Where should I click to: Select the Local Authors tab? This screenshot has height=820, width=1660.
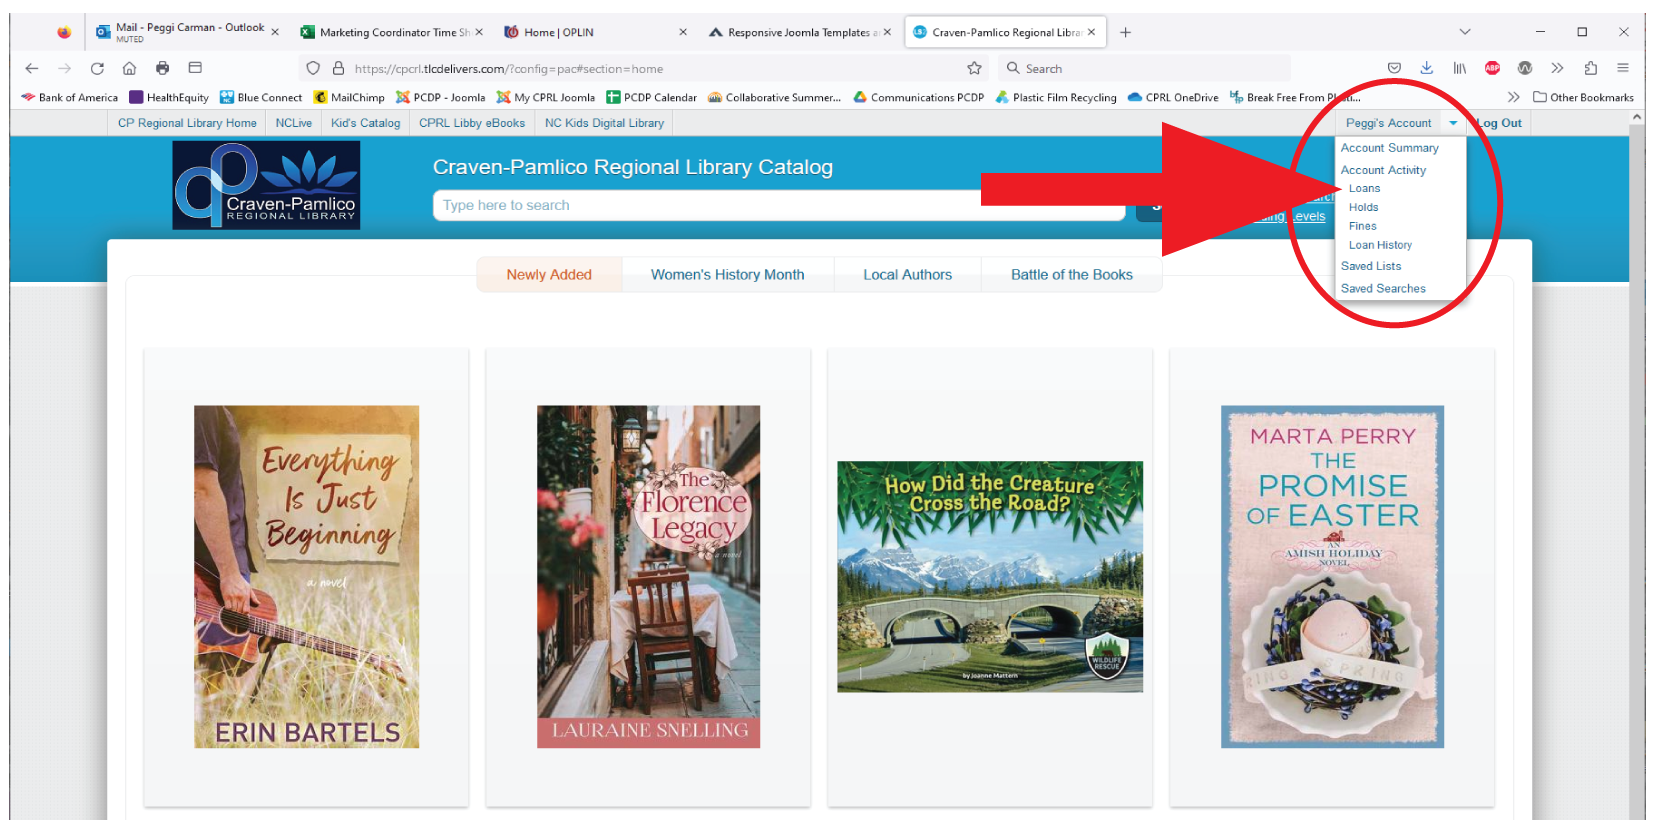pyautogui.click(x=908, y=274)
